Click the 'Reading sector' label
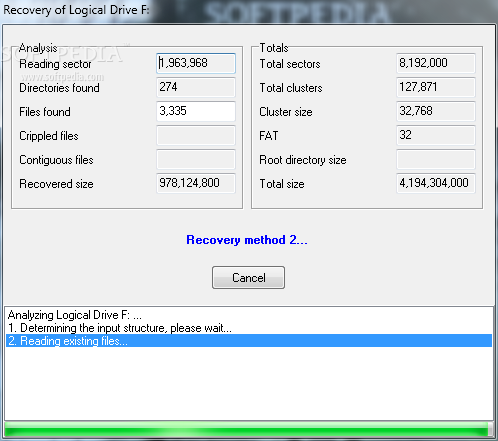 (55, 64)
